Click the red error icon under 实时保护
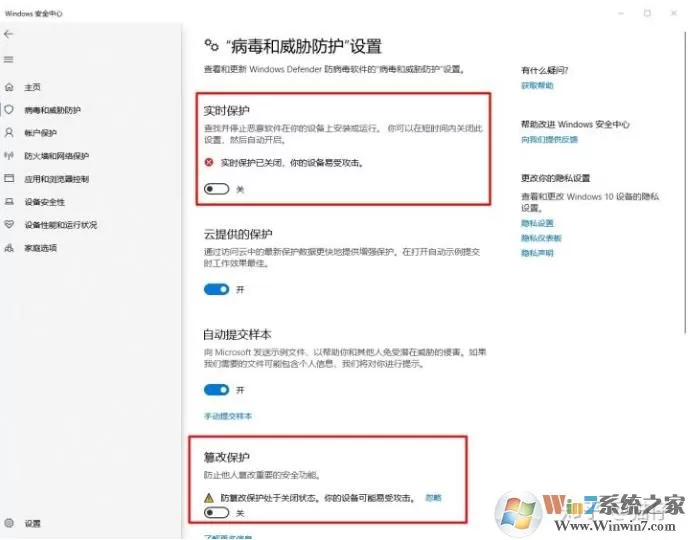692x540 pixels. click(x=209, y=162)
